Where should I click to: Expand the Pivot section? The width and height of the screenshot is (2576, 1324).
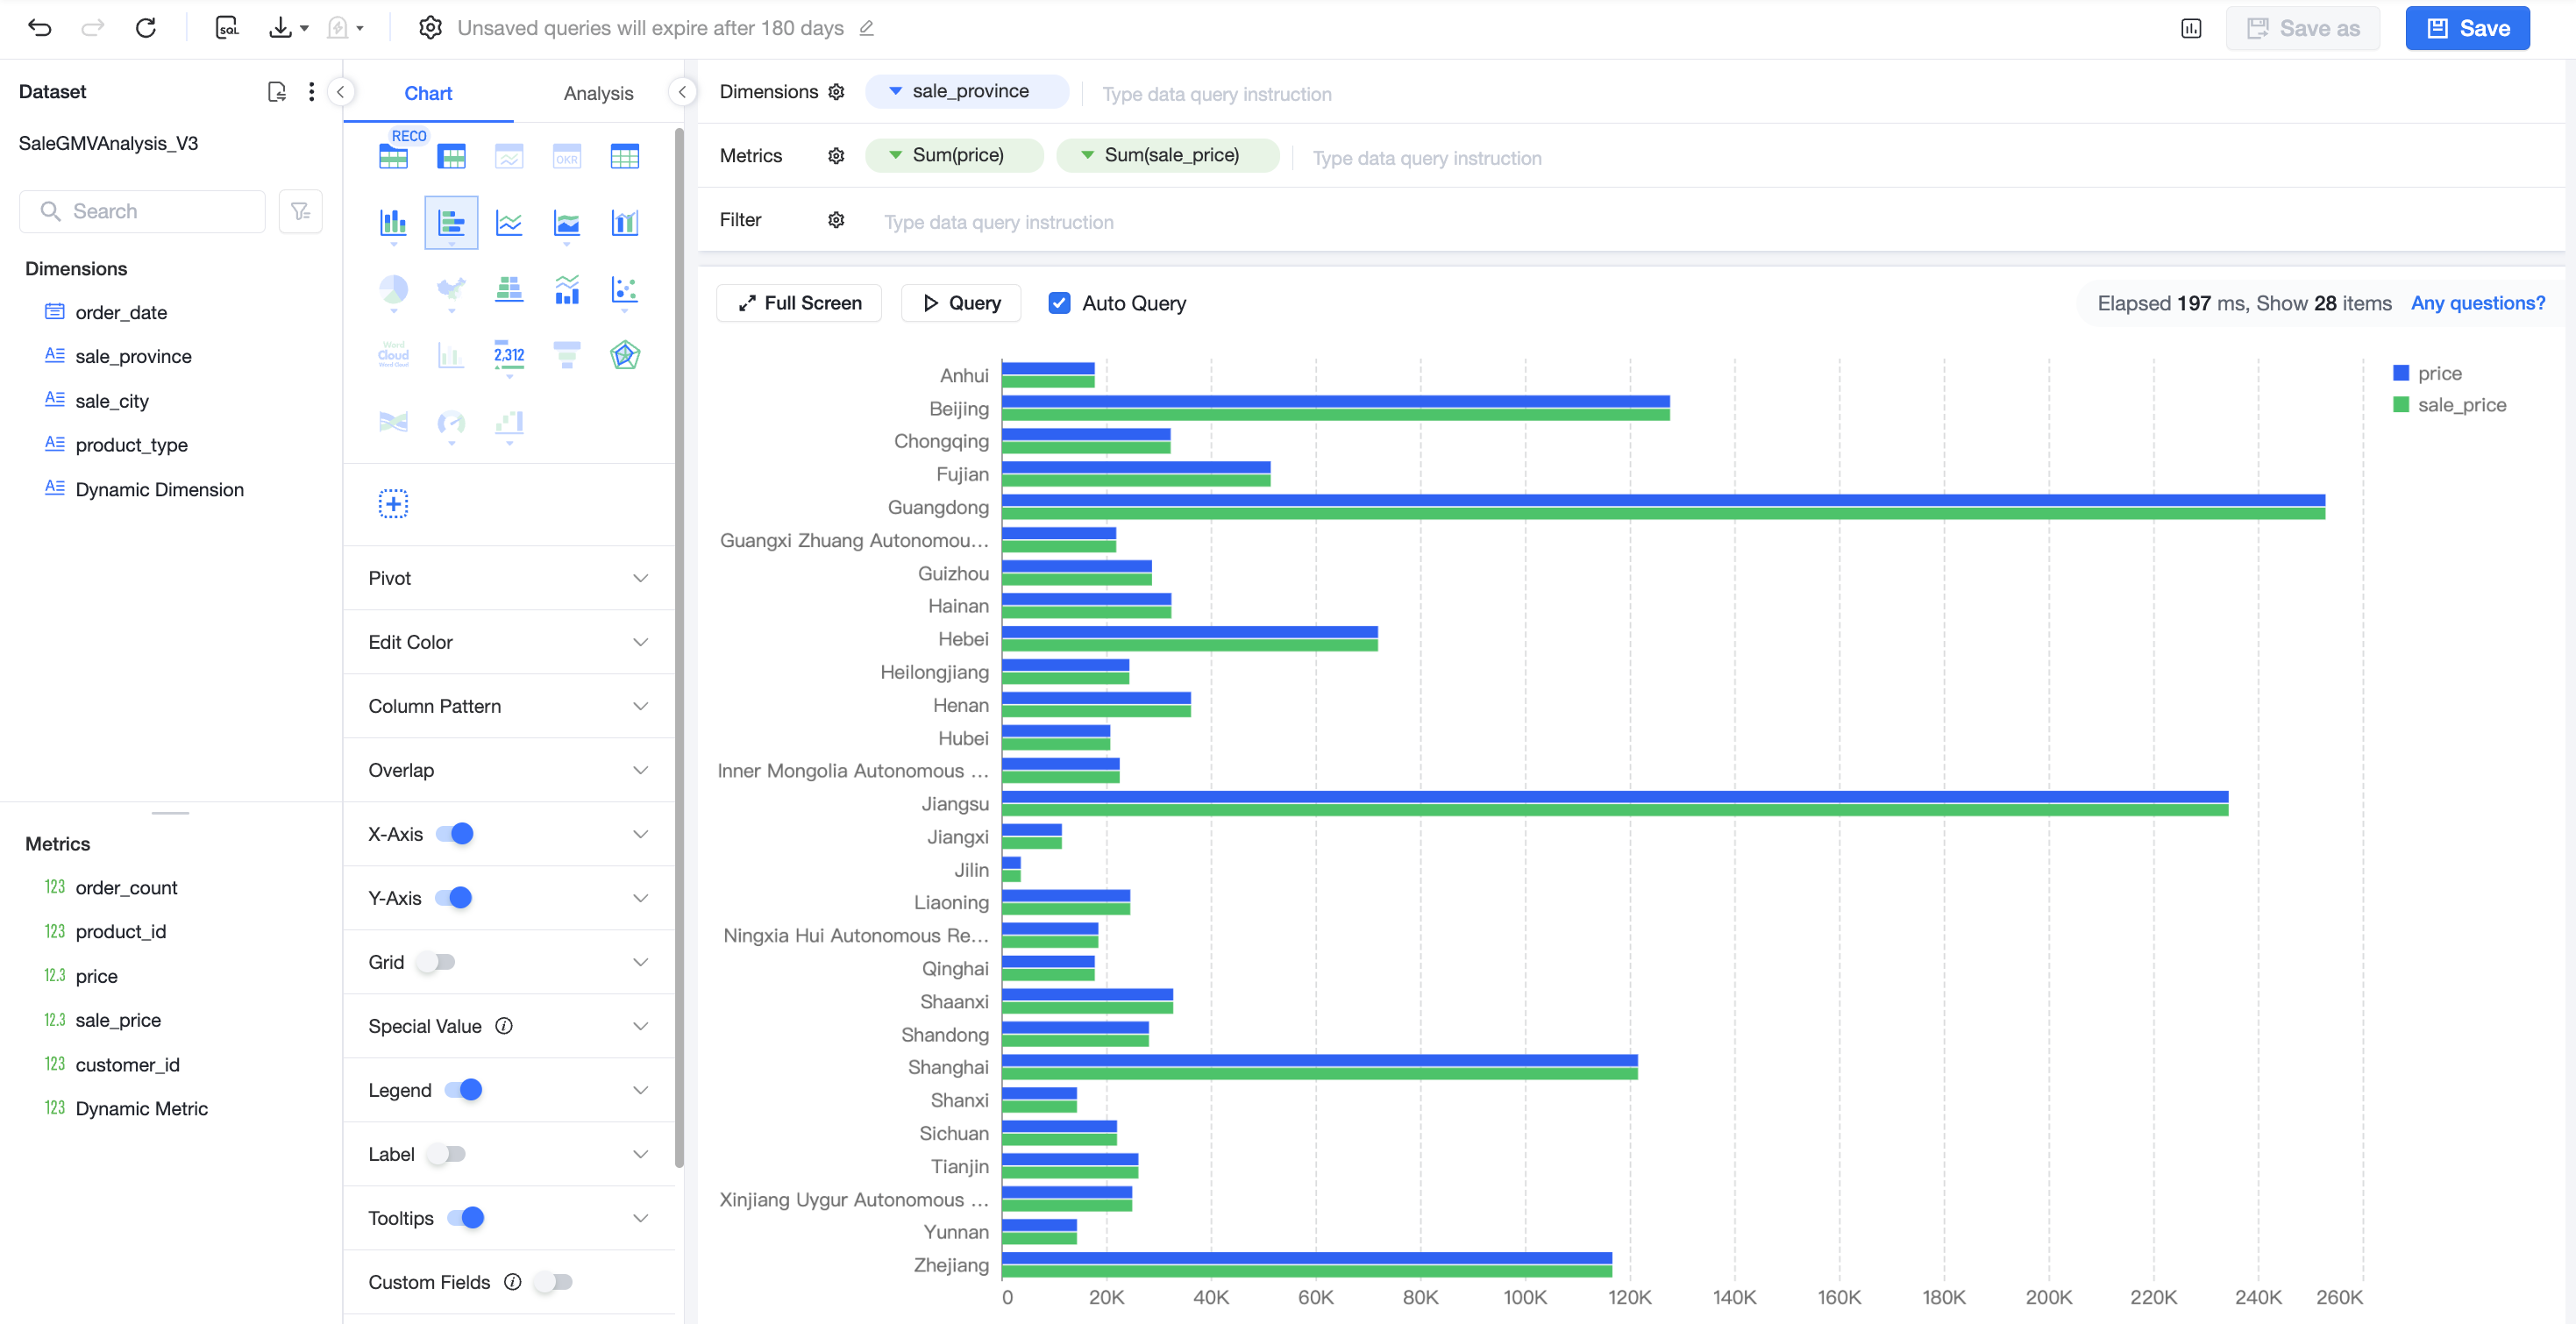pyautogui.click(x=508, y=578)
